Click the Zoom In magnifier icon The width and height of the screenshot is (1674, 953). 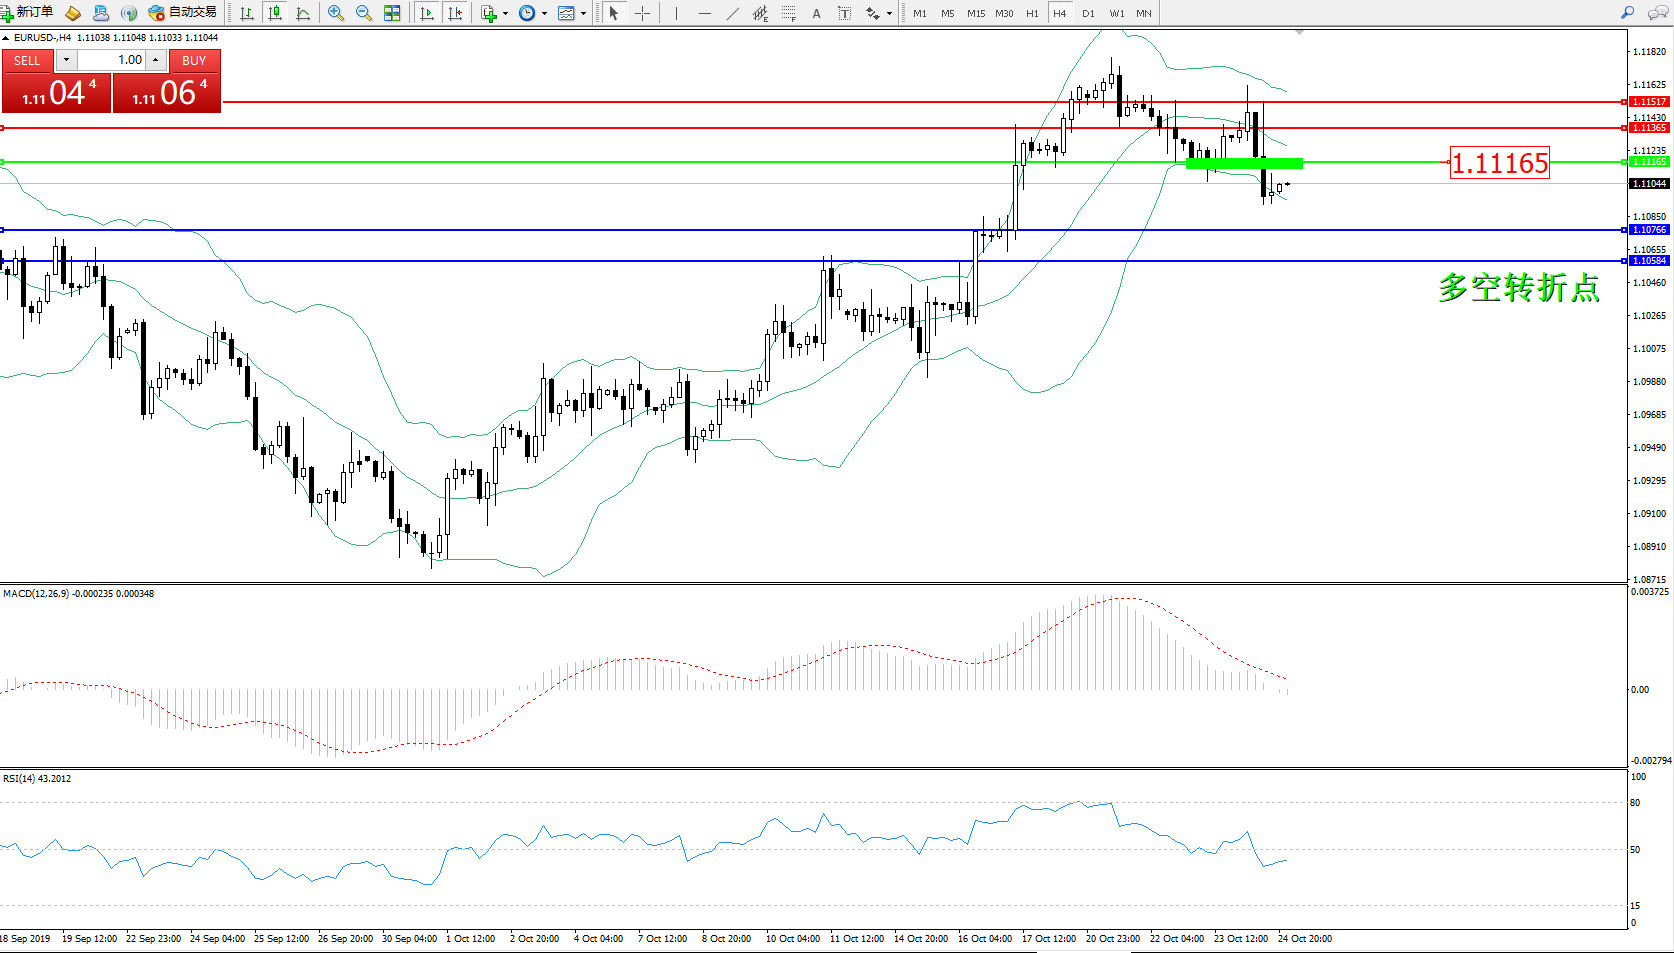click(336, 13)
